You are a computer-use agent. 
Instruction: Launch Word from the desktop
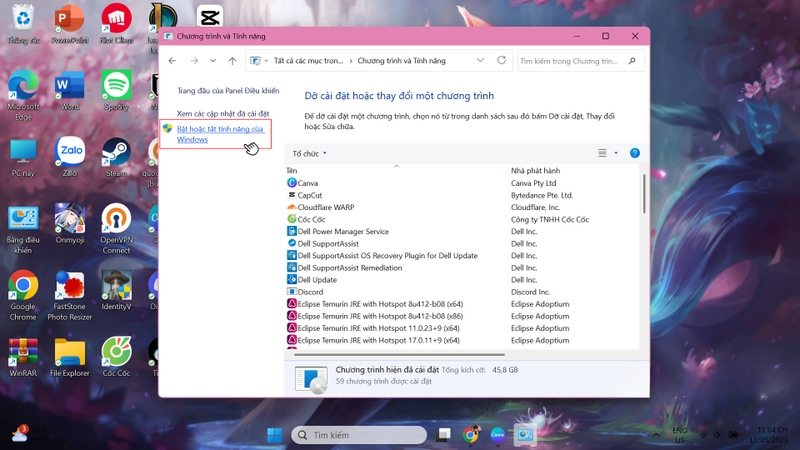click(69, 90)
